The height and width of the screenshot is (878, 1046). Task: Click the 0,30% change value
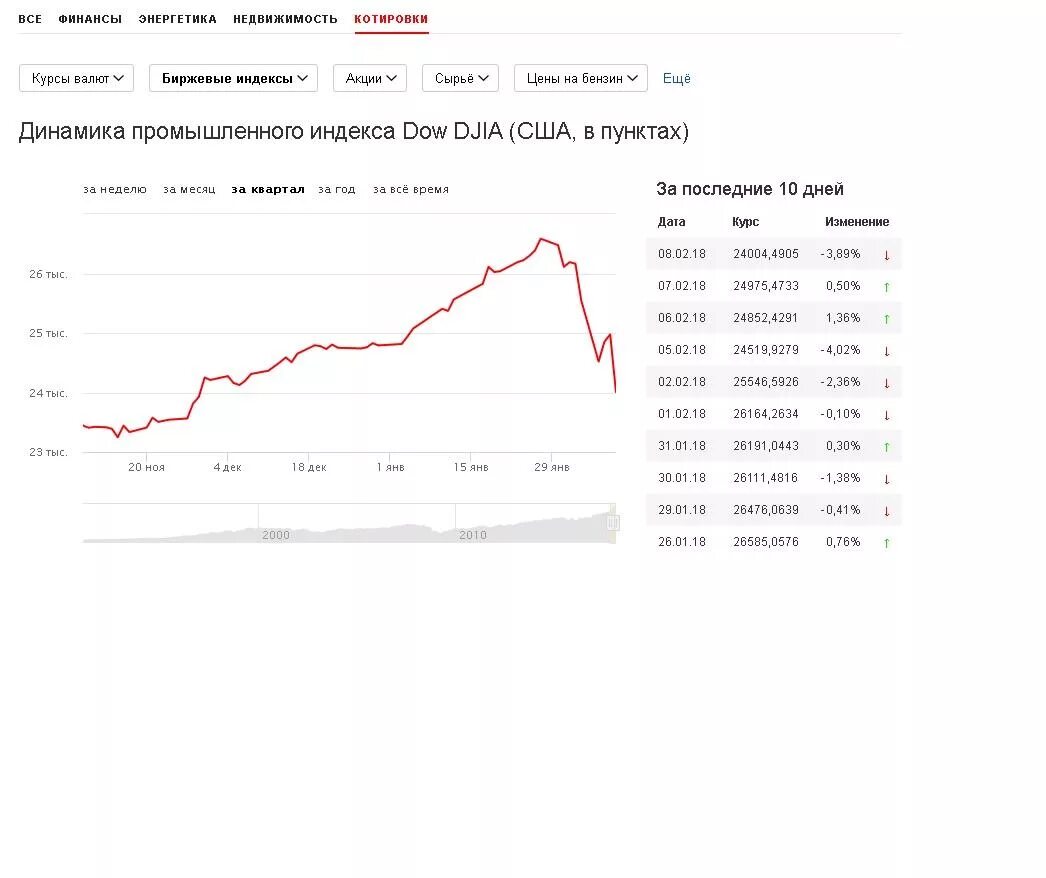pyautogui.click(x=843, y=446)
